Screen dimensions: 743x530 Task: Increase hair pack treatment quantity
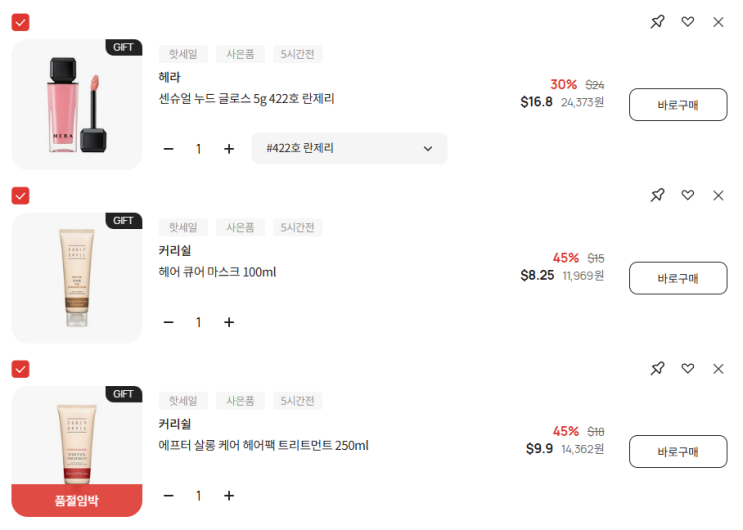tap(229, 496)
